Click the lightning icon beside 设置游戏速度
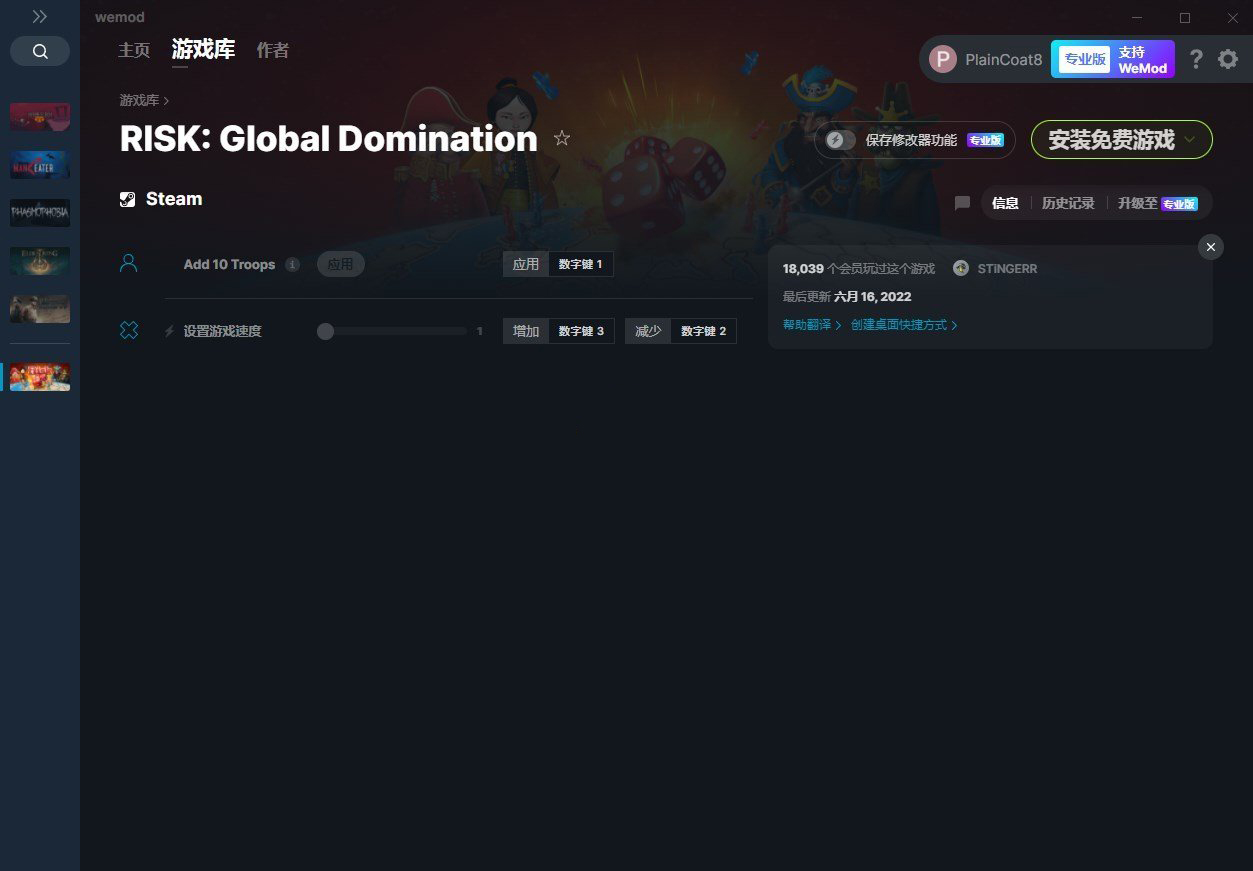Viewport: 1253px width, 871px height. [170, 331]
